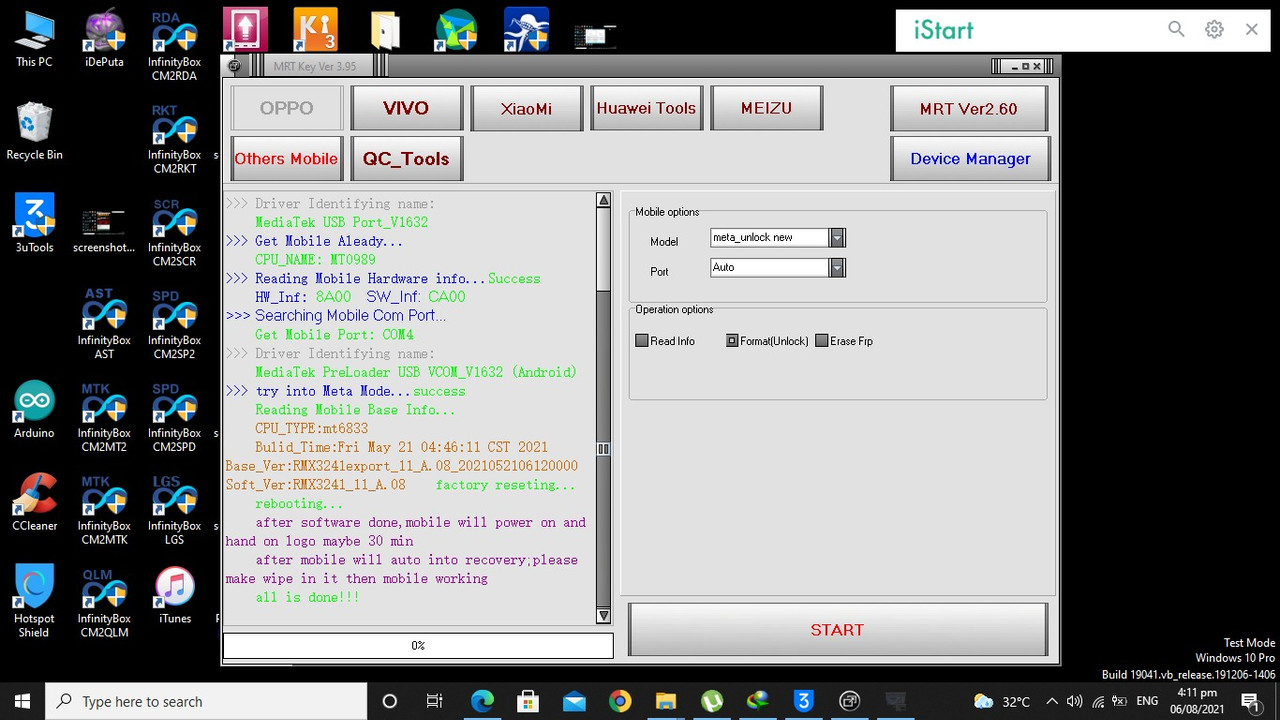This screenshot has height=720, width=1280.
Task: Click the 'all is done!!!' log line
Action: 307,597
